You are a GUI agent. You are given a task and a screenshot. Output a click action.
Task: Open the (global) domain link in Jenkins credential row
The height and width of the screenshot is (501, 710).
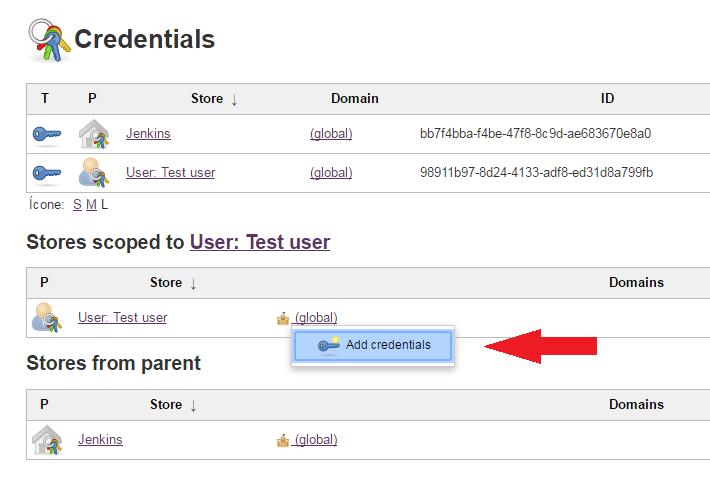pos(331,134)
